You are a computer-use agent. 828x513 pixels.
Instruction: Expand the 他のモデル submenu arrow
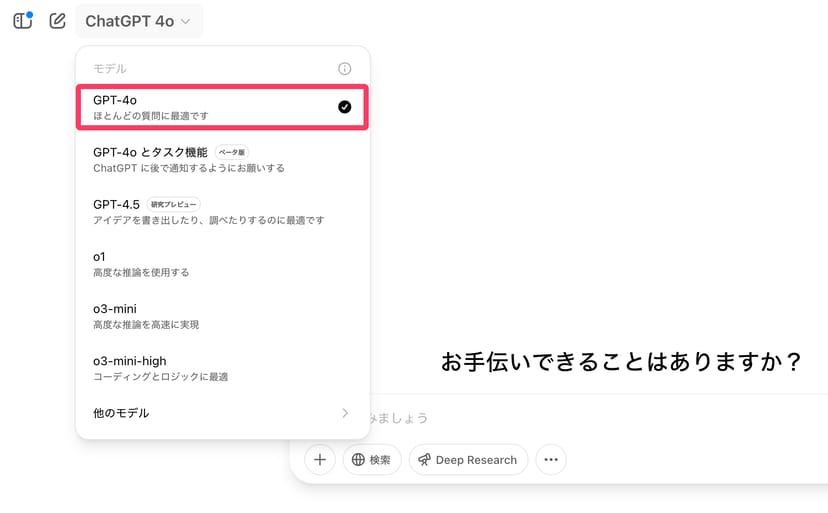tap(345, 413)
